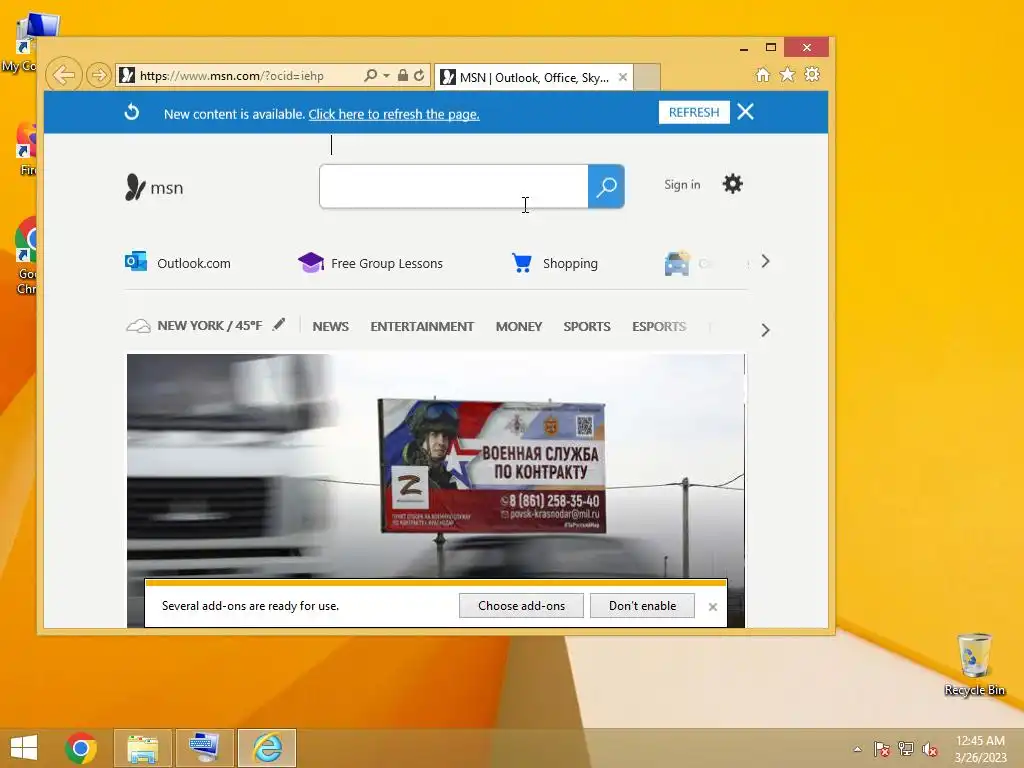Click the address bar search magnifier icon

[x=370, y=75]
